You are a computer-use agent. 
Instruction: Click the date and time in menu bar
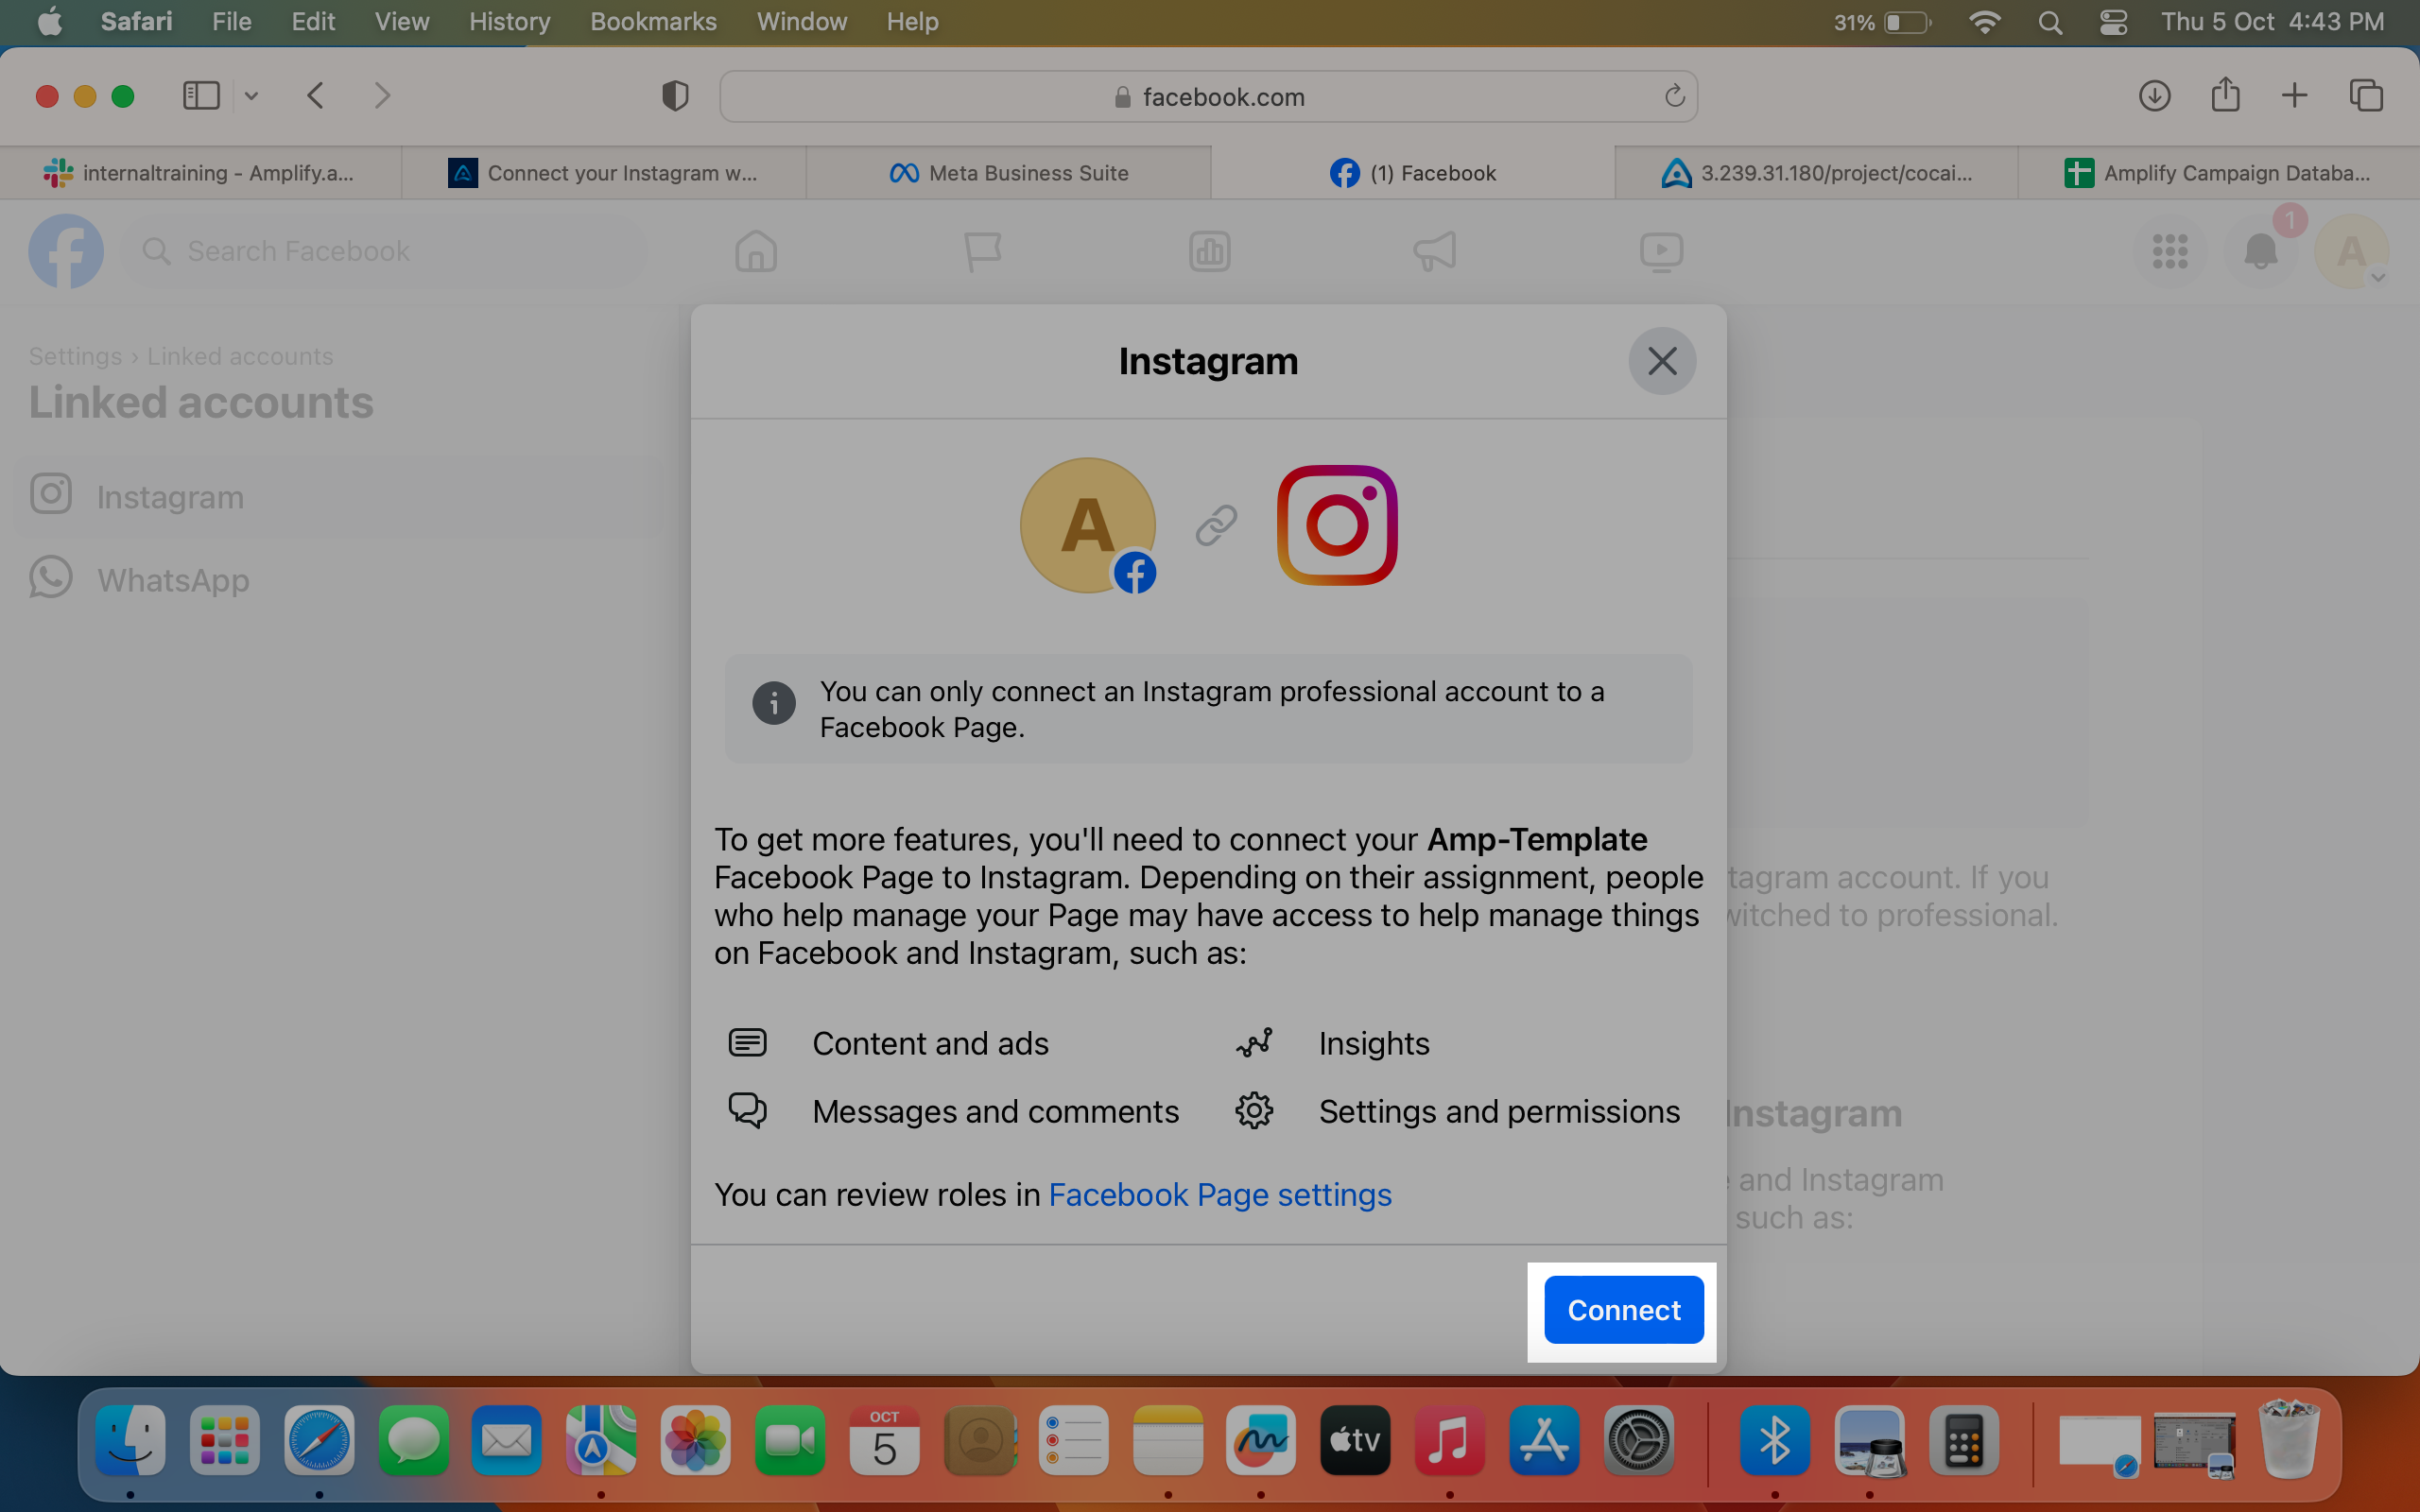pyautogui.click(x=2272, y=21)
